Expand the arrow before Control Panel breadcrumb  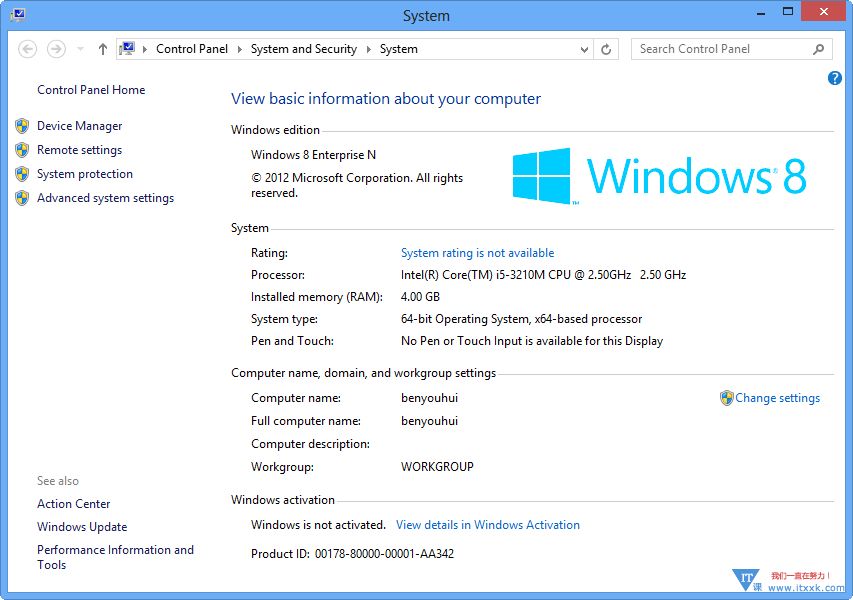tap(145, 50)
